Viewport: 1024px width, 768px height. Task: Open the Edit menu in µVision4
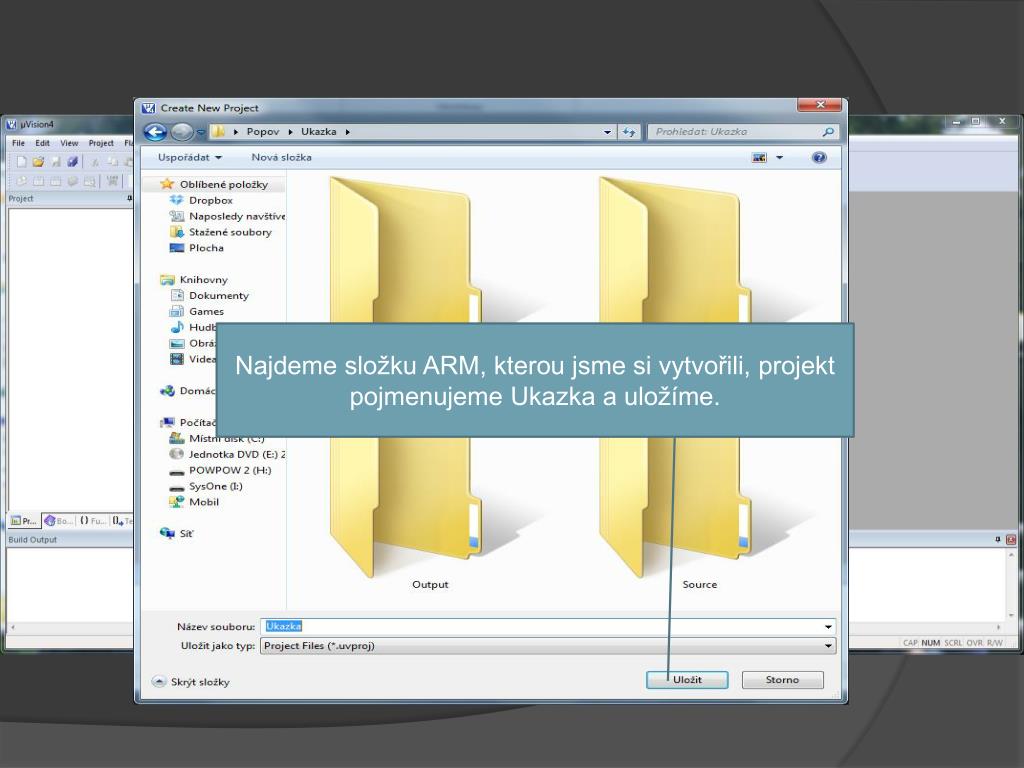click(x=42, y=143)
